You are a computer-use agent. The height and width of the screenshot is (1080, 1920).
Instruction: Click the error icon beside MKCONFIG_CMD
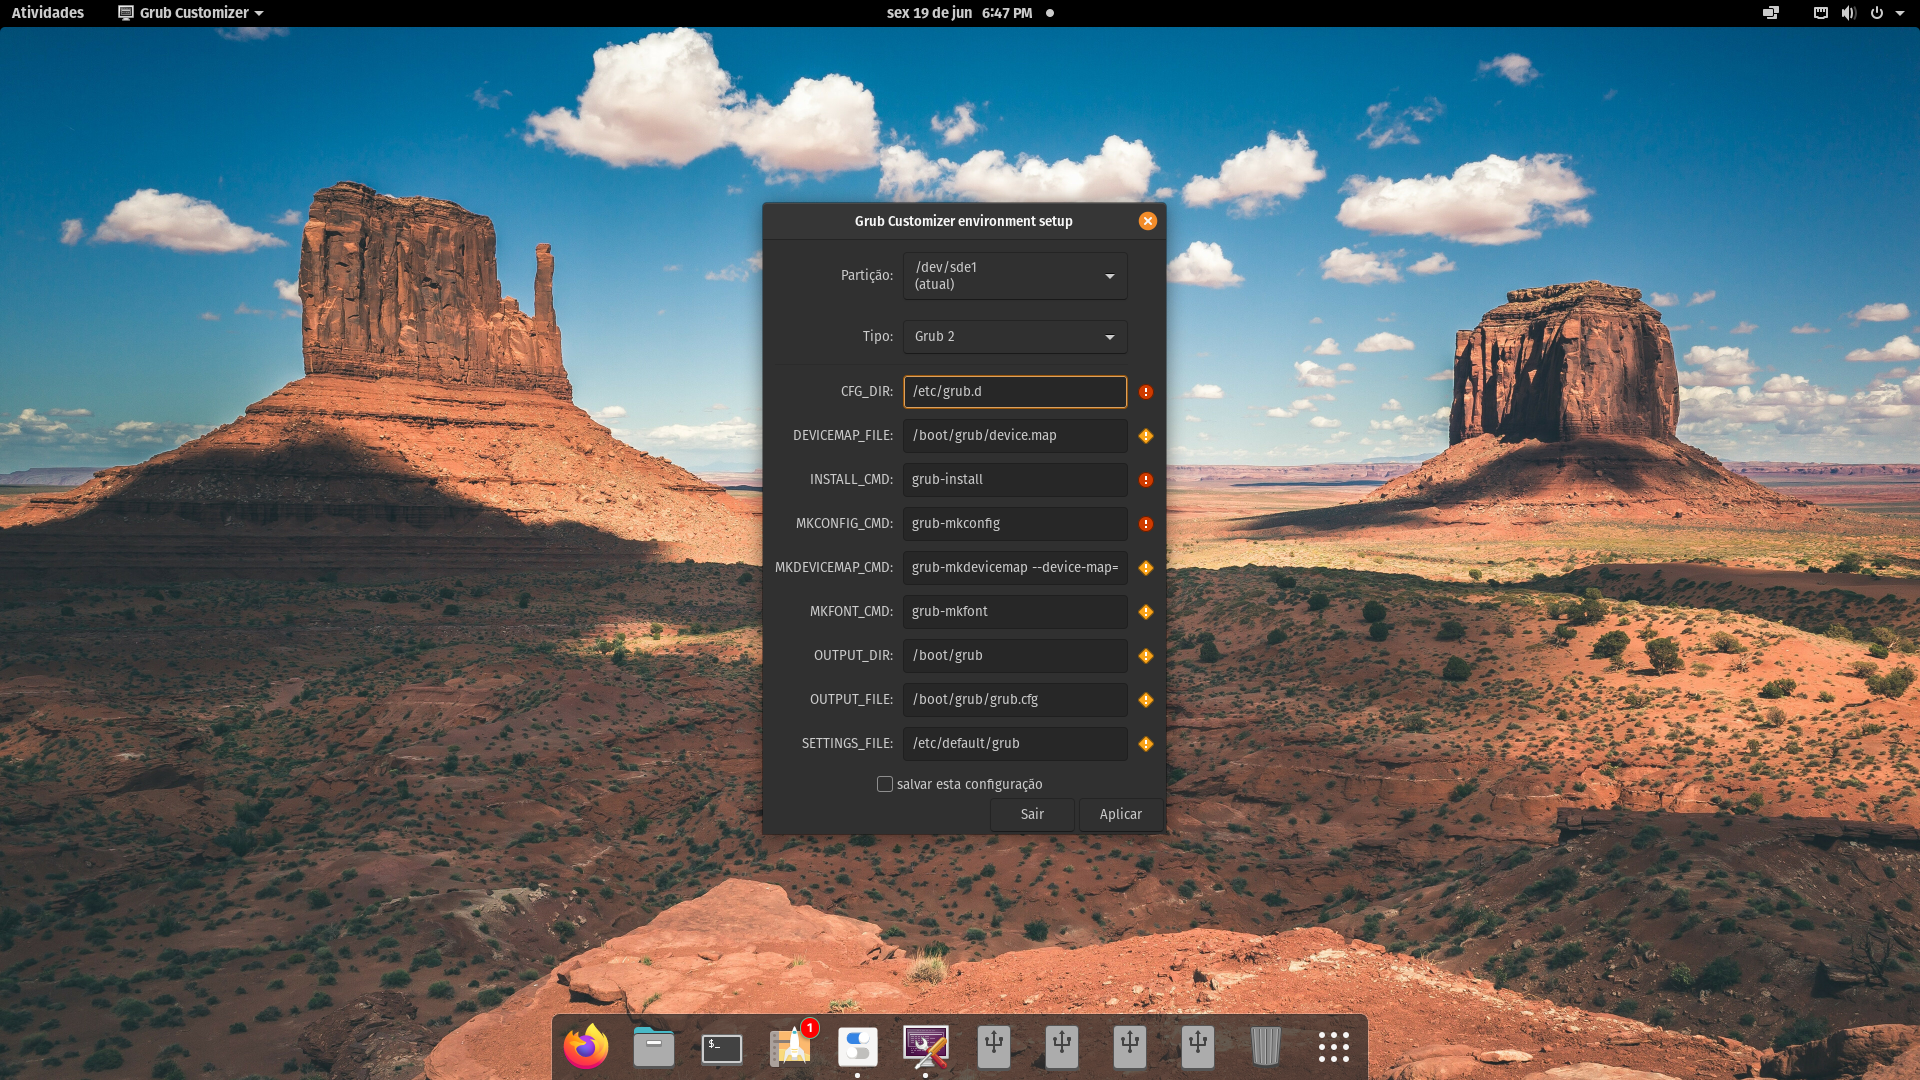[x=1146, y=524]
